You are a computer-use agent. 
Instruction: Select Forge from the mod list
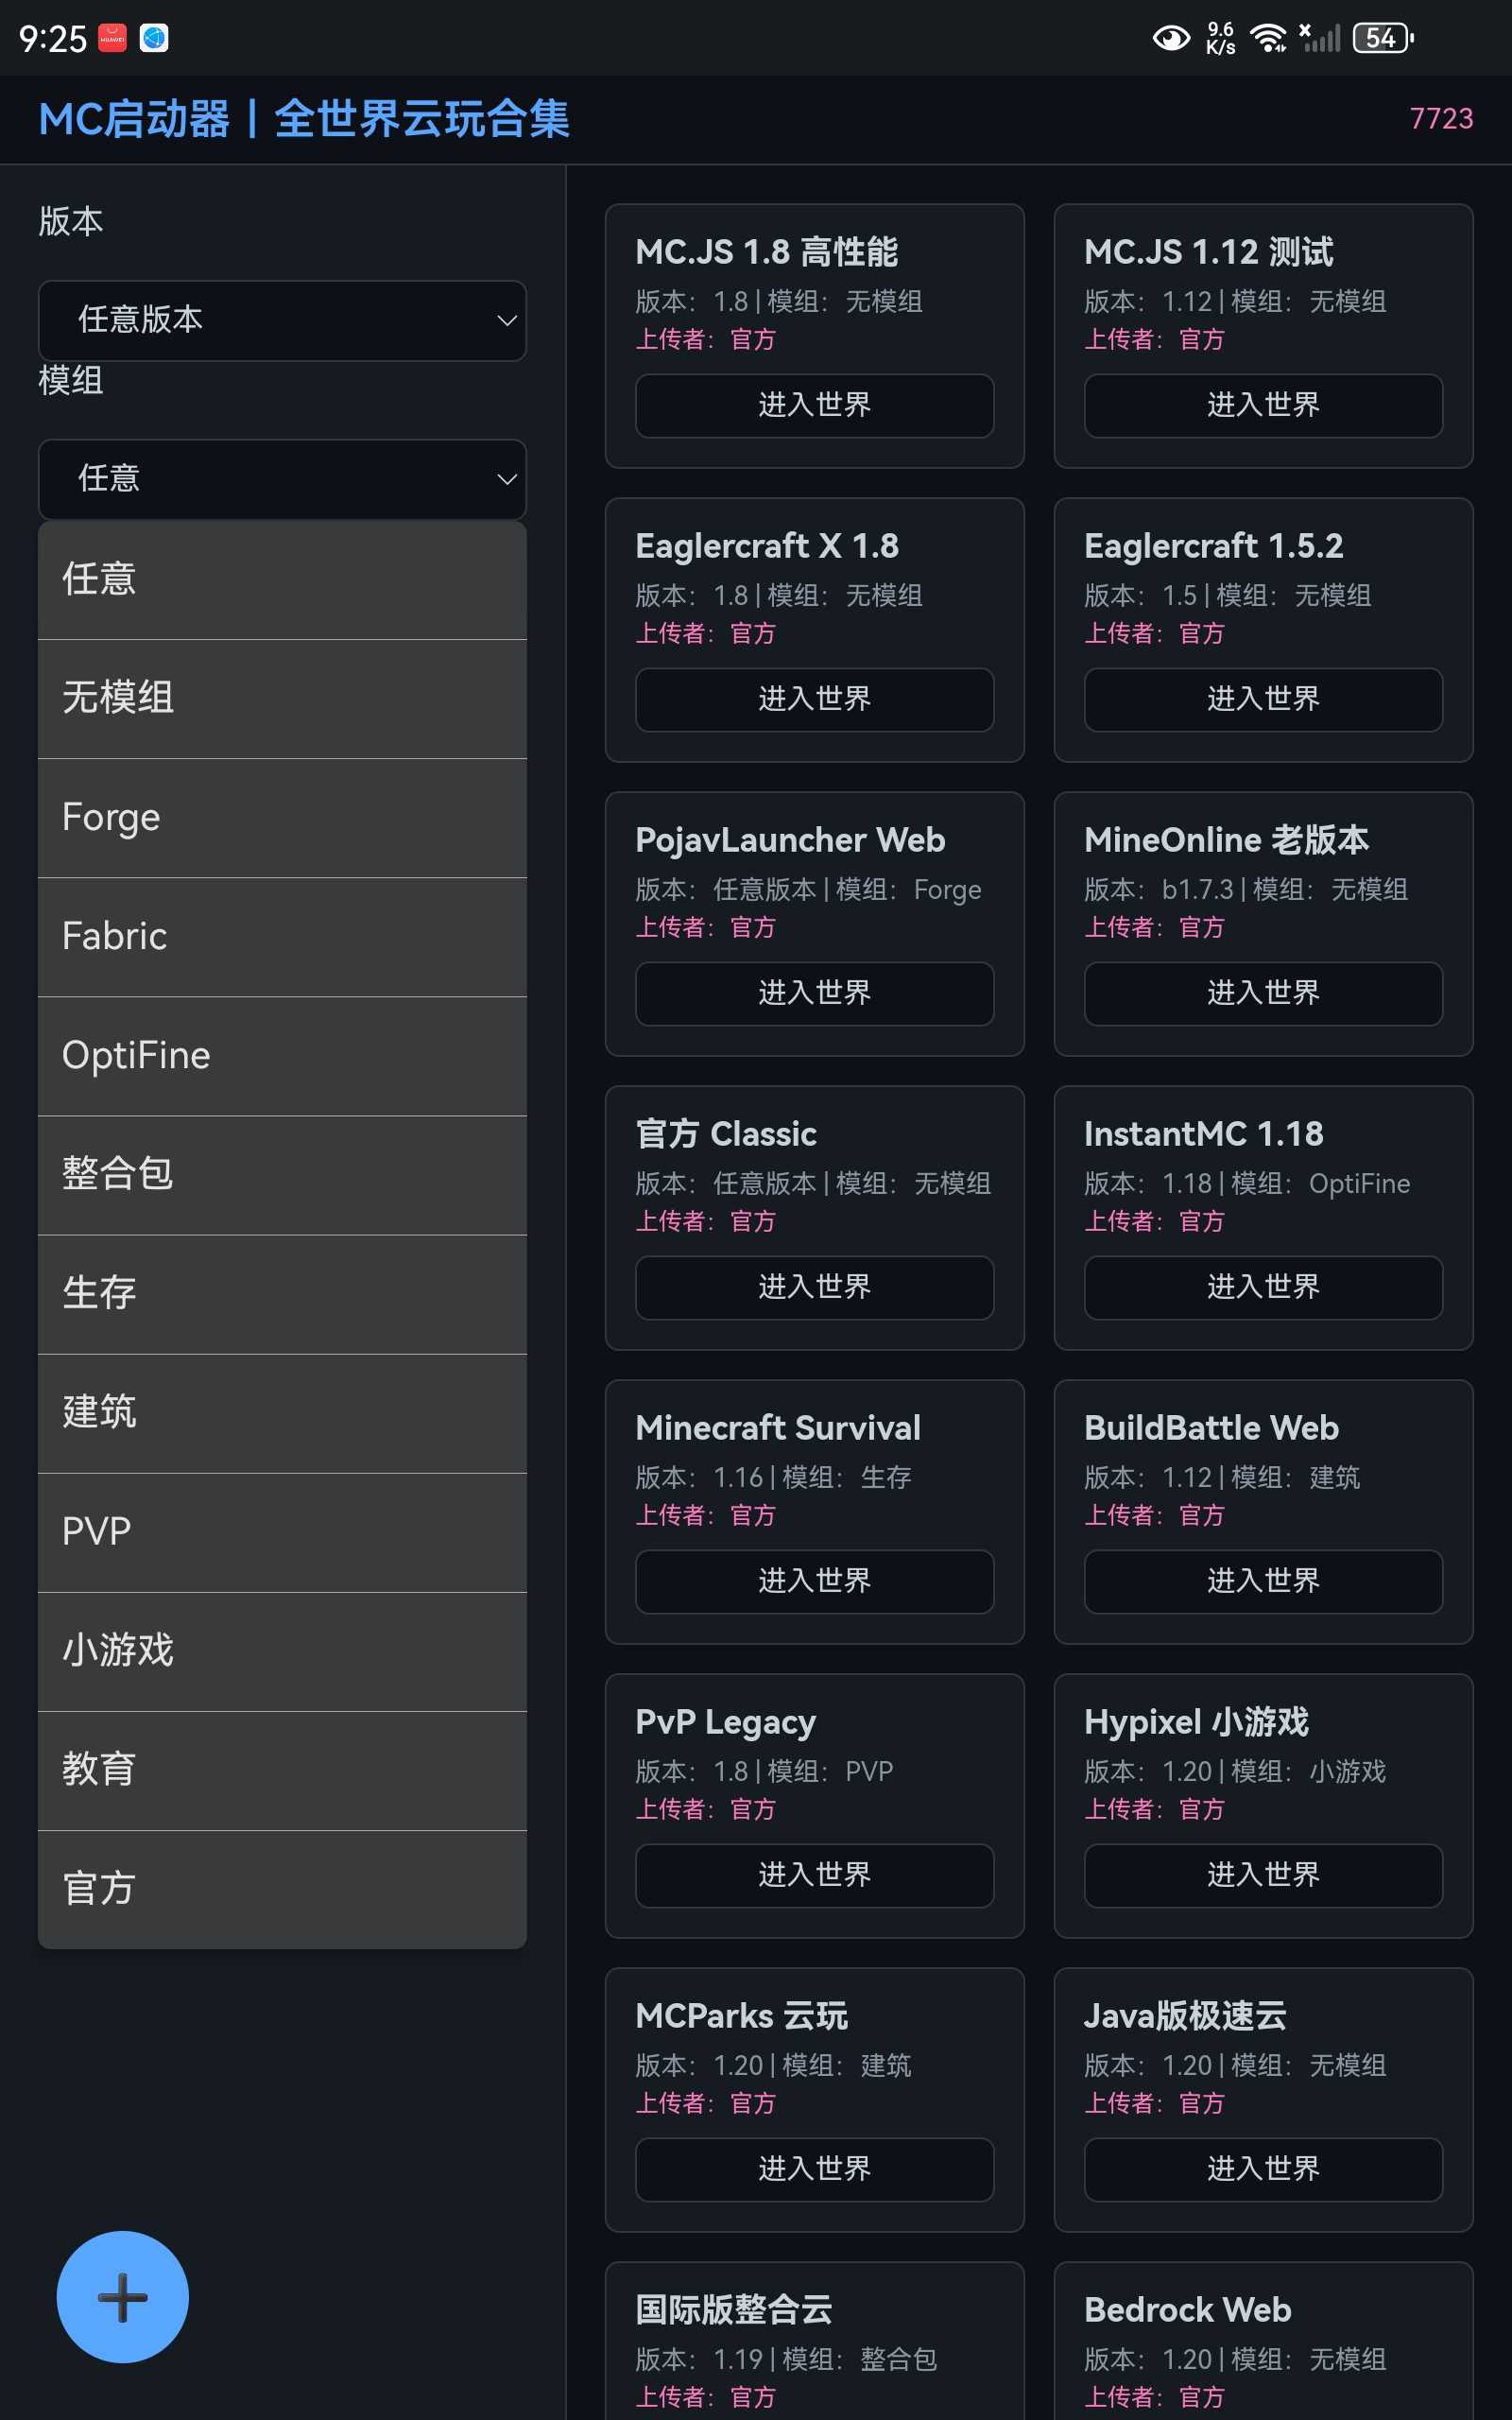[x=282, y=817]
